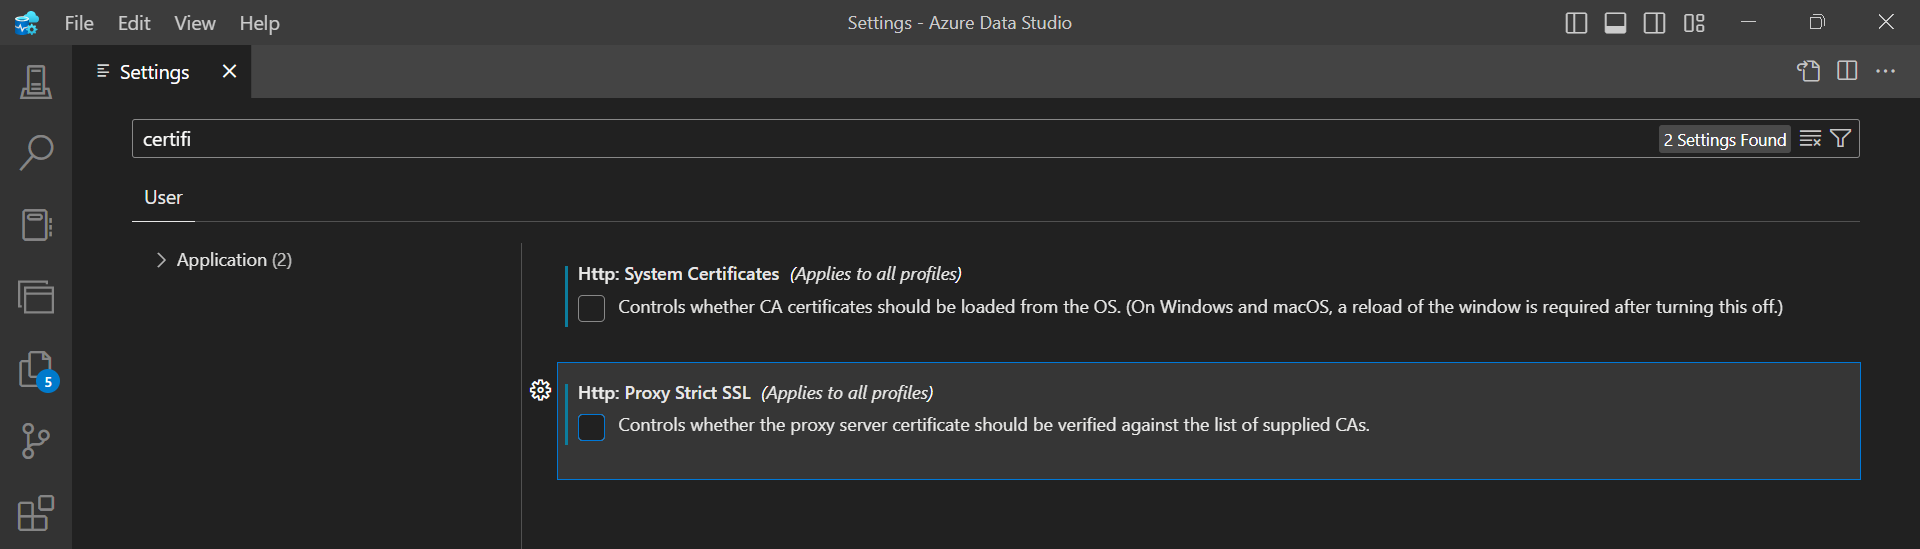Click the CA certificates description text
The height and width of the screenshot is (549, 1920).
1200,307
